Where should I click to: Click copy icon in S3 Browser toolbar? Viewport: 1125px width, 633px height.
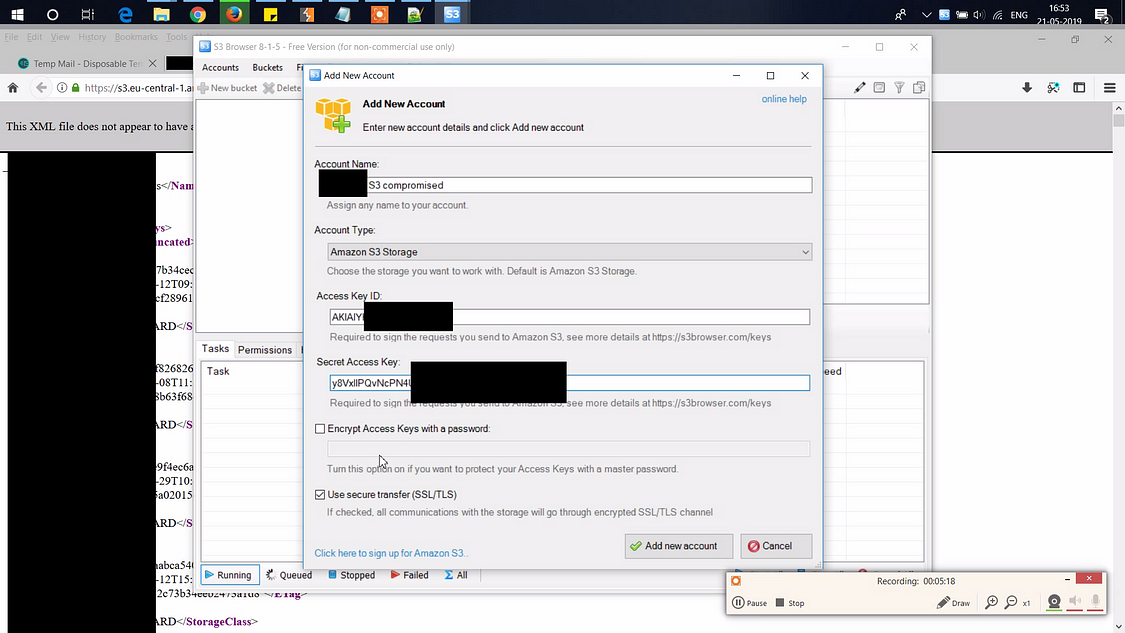919,88
